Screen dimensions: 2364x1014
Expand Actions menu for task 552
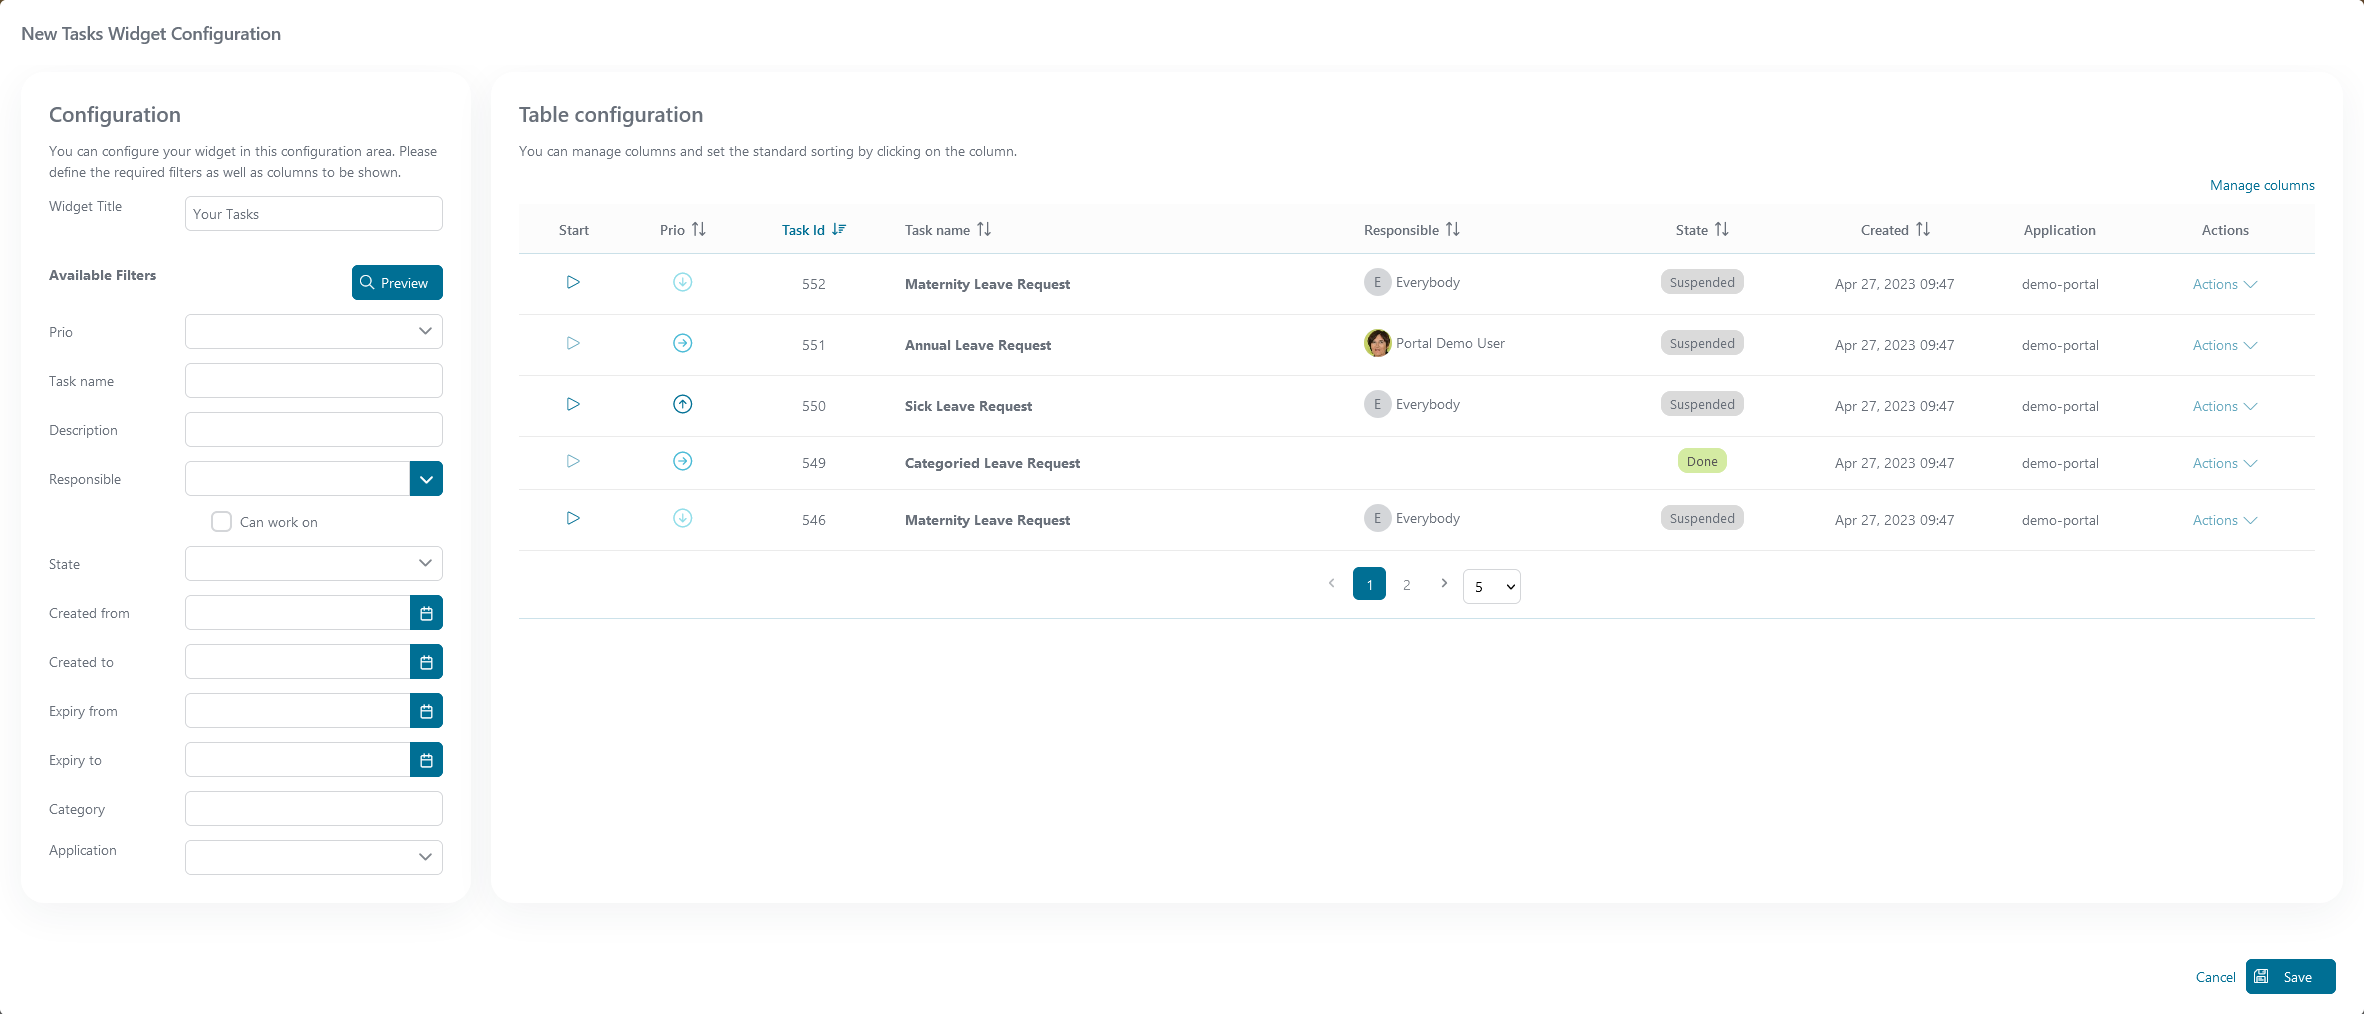[2225, 284]
